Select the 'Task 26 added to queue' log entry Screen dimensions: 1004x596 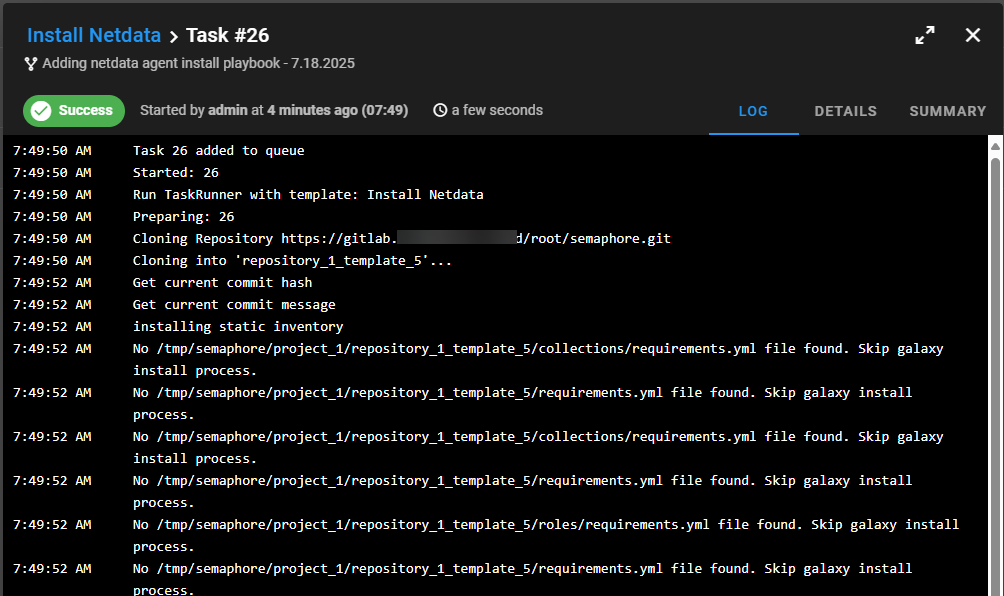click(x=218, y=151)
